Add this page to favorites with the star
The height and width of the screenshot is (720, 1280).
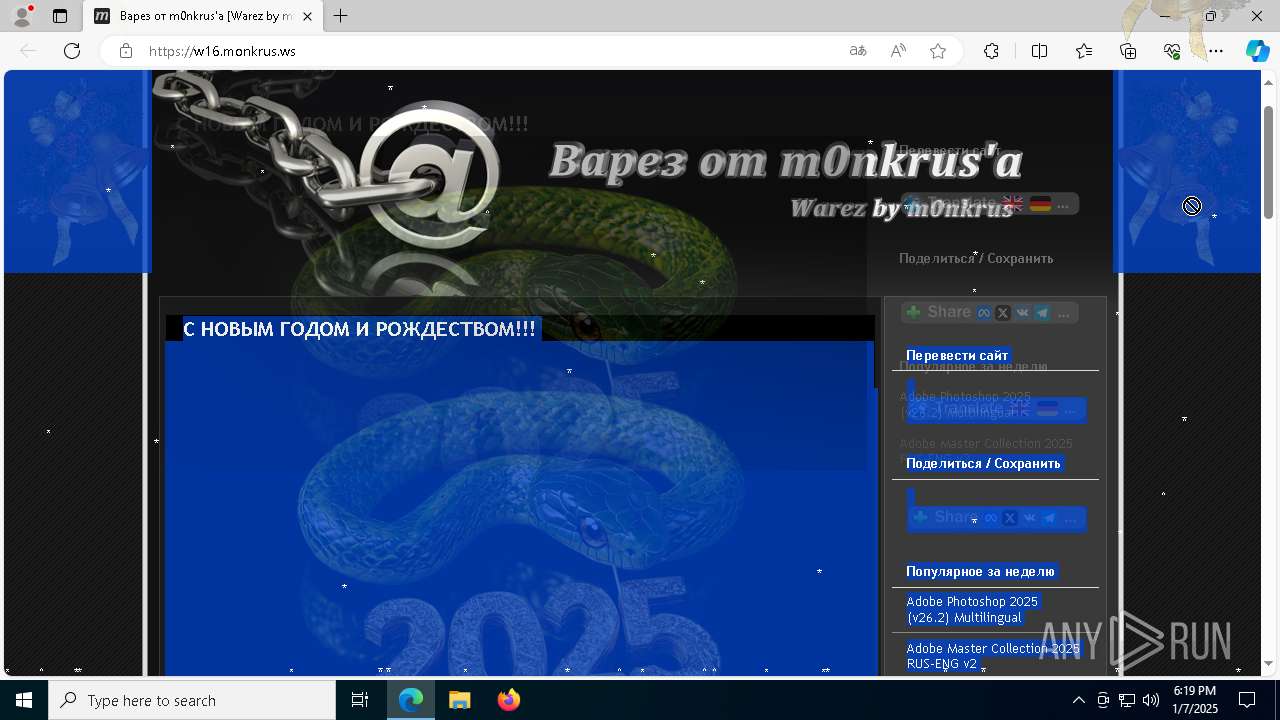[938, 51]
